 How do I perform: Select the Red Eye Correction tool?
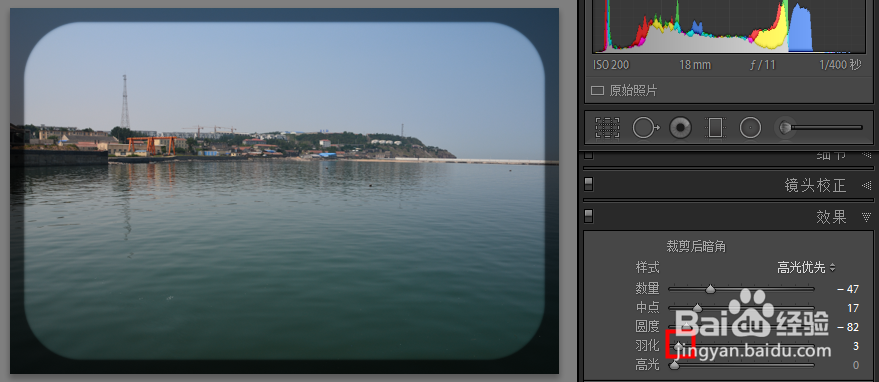681,128
